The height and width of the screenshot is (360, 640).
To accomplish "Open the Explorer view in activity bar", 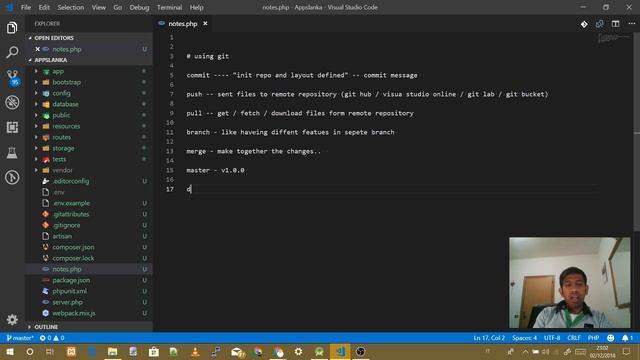I will click(x=12, y=28).
